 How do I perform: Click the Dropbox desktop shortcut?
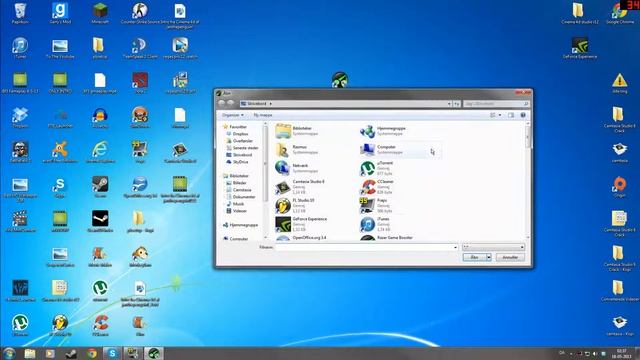point(20,118)
